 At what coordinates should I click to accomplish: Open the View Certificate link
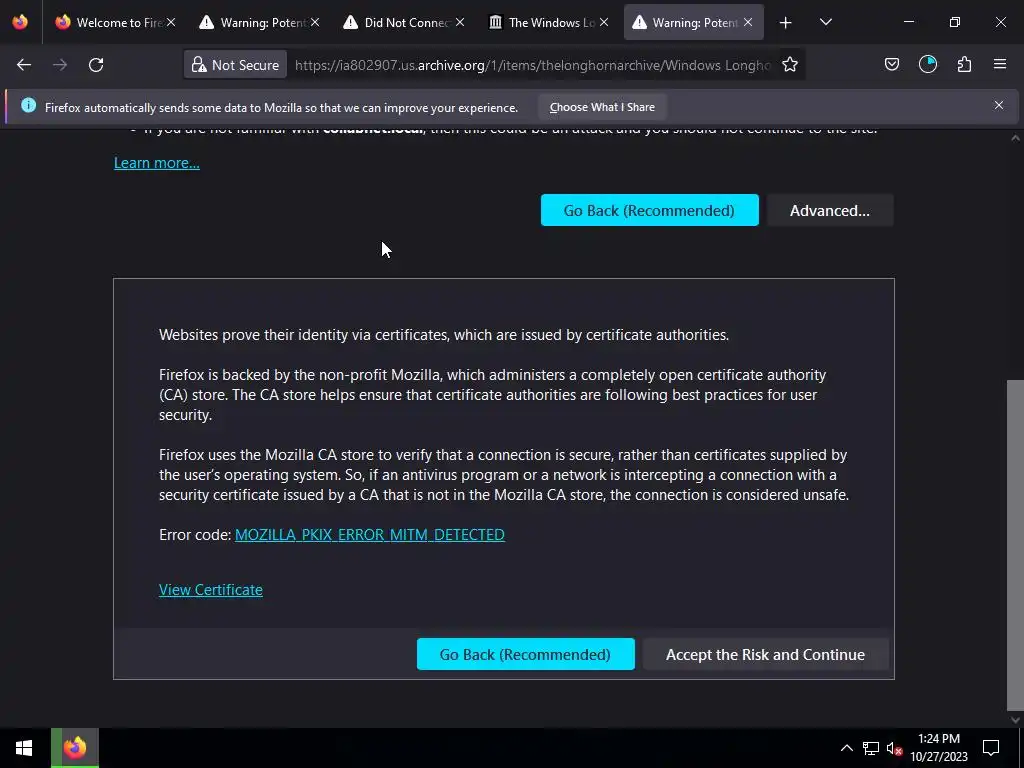tap(210, 590)
